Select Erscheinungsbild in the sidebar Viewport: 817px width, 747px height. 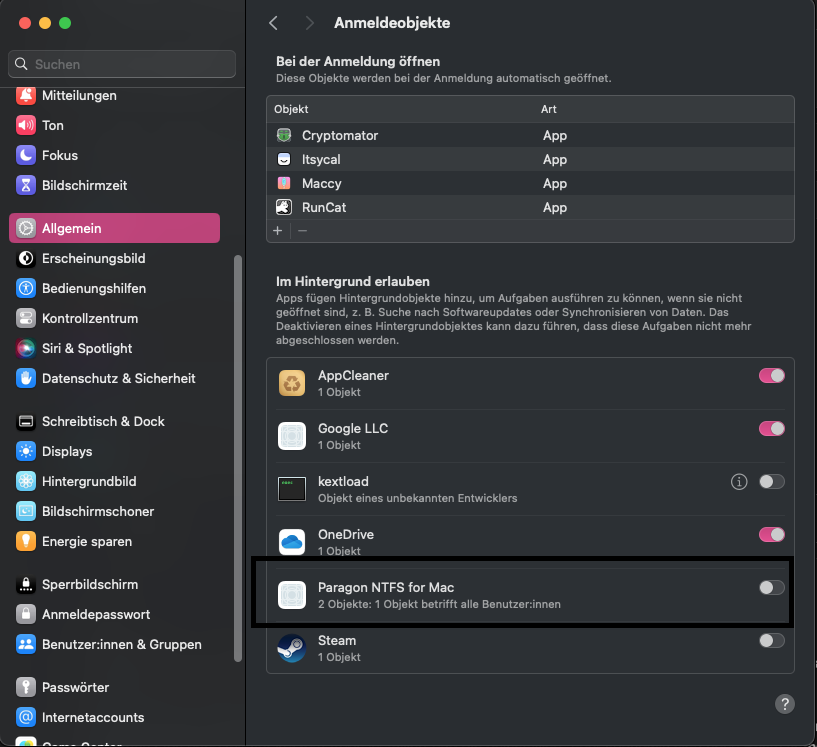(93, 258)
